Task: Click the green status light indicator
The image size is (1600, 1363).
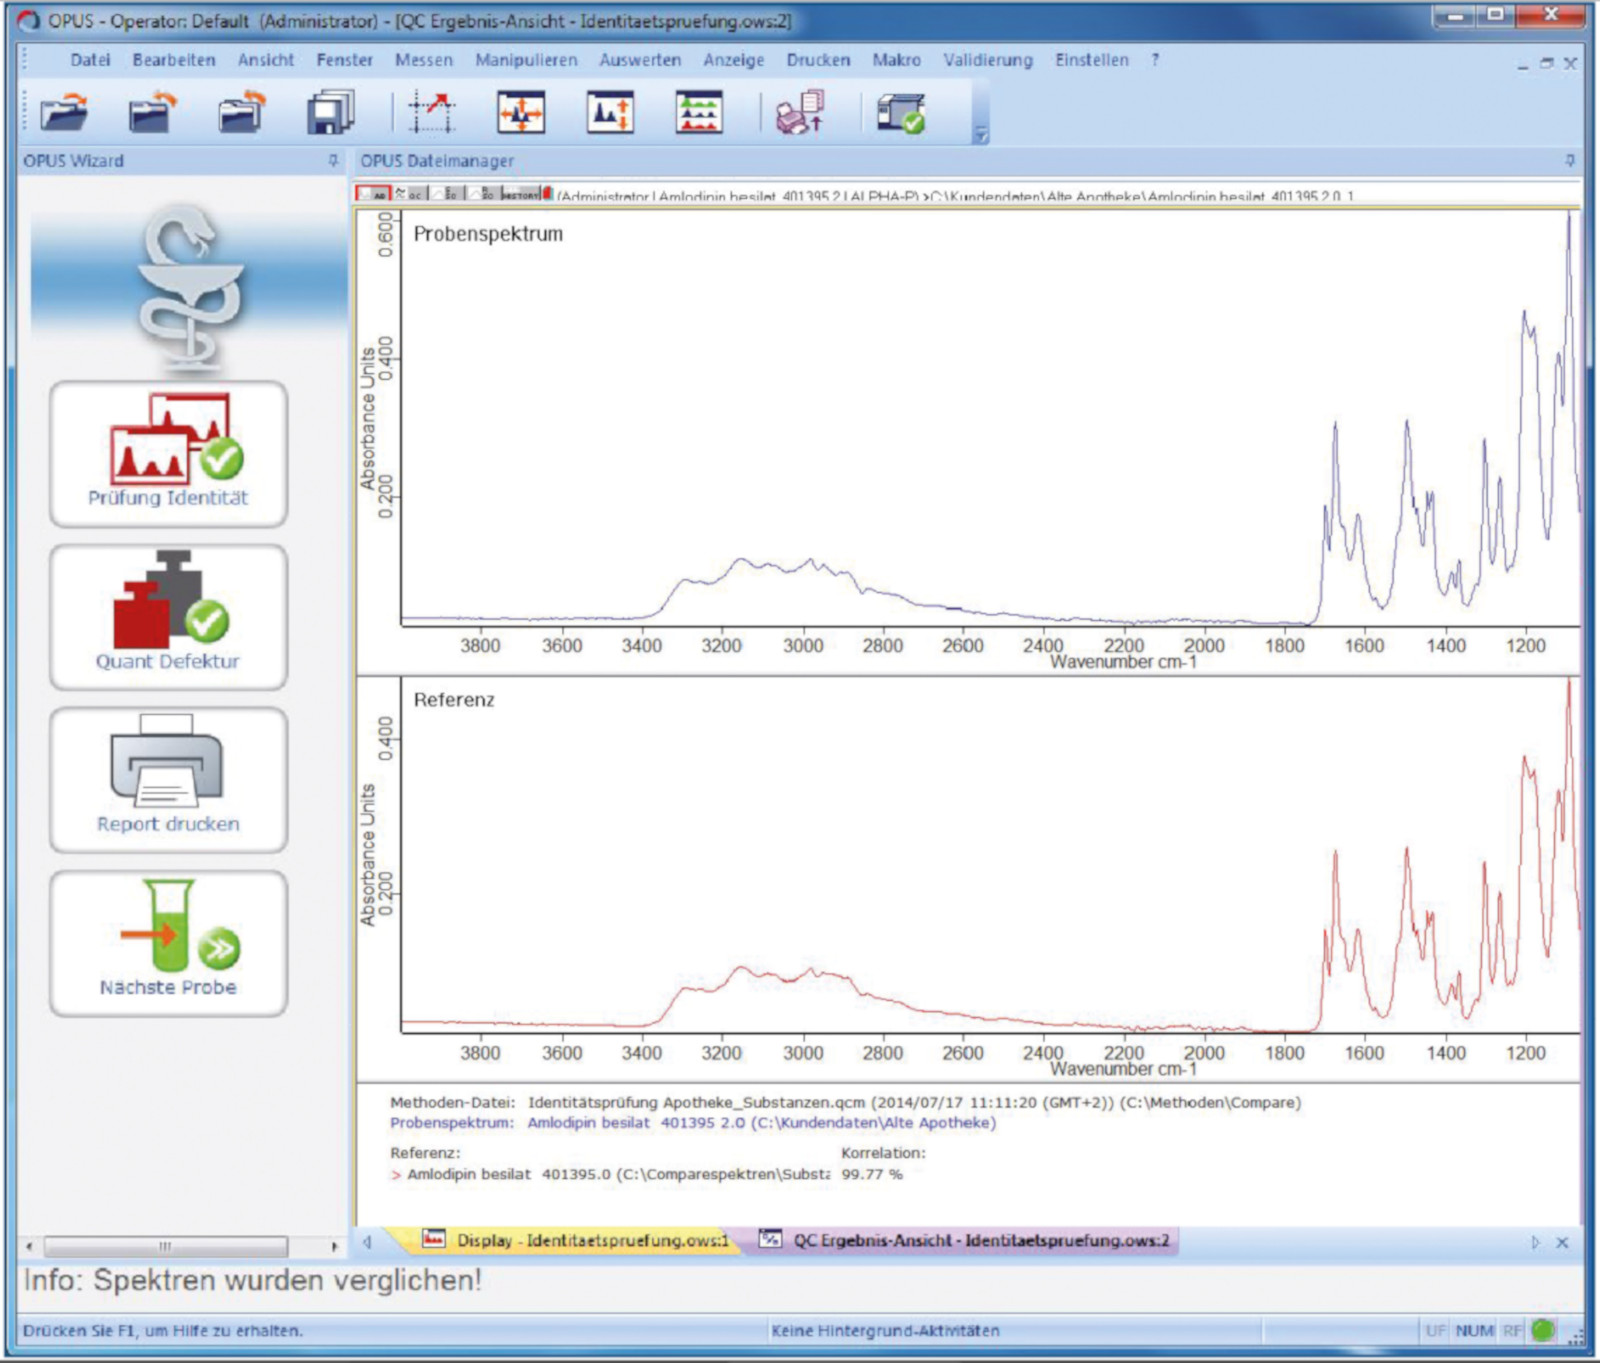Action: [x=1543, y=1330]
